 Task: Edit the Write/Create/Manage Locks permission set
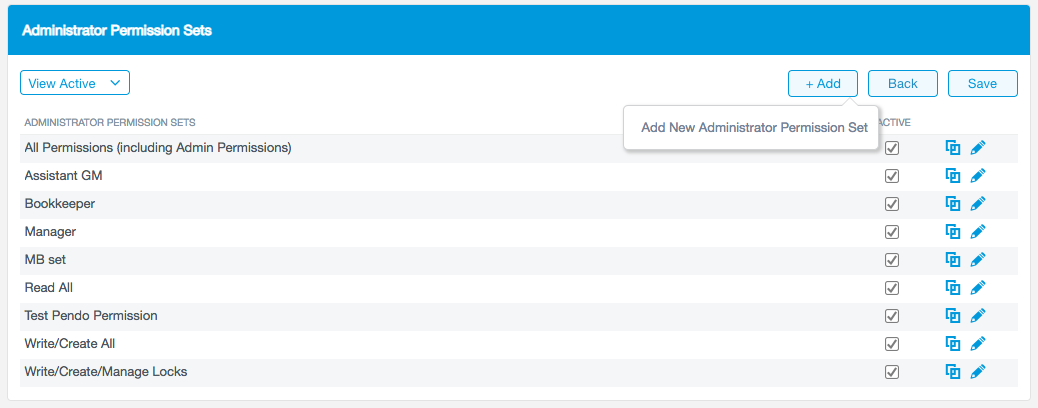point(978,372)
